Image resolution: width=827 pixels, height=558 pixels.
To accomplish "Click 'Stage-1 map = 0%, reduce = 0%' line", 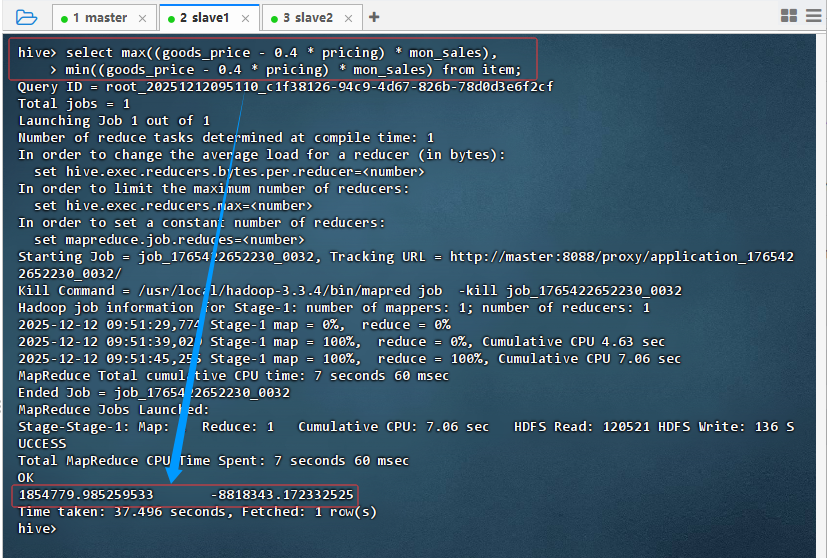I will click(234, 324).
